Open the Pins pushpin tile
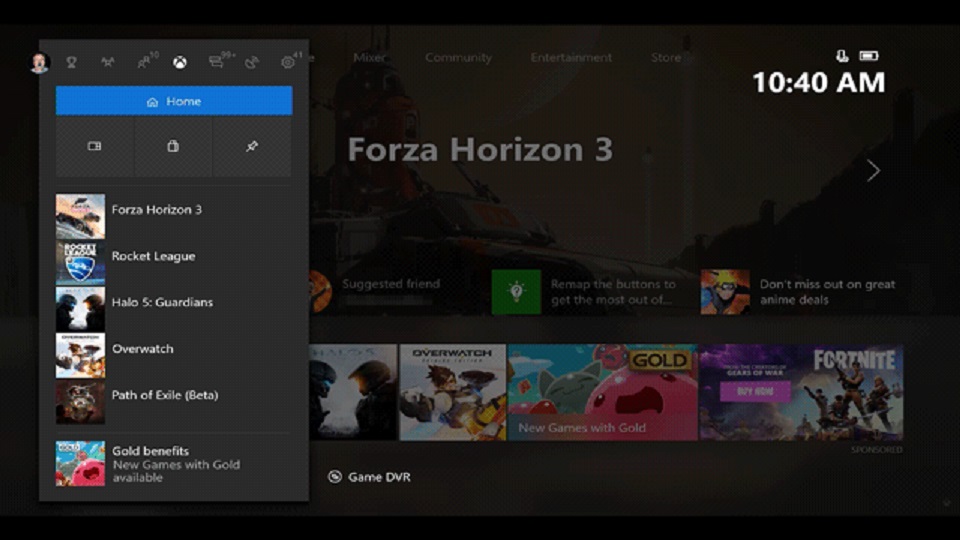Screen dimensions: 960x540 point(252,147)
